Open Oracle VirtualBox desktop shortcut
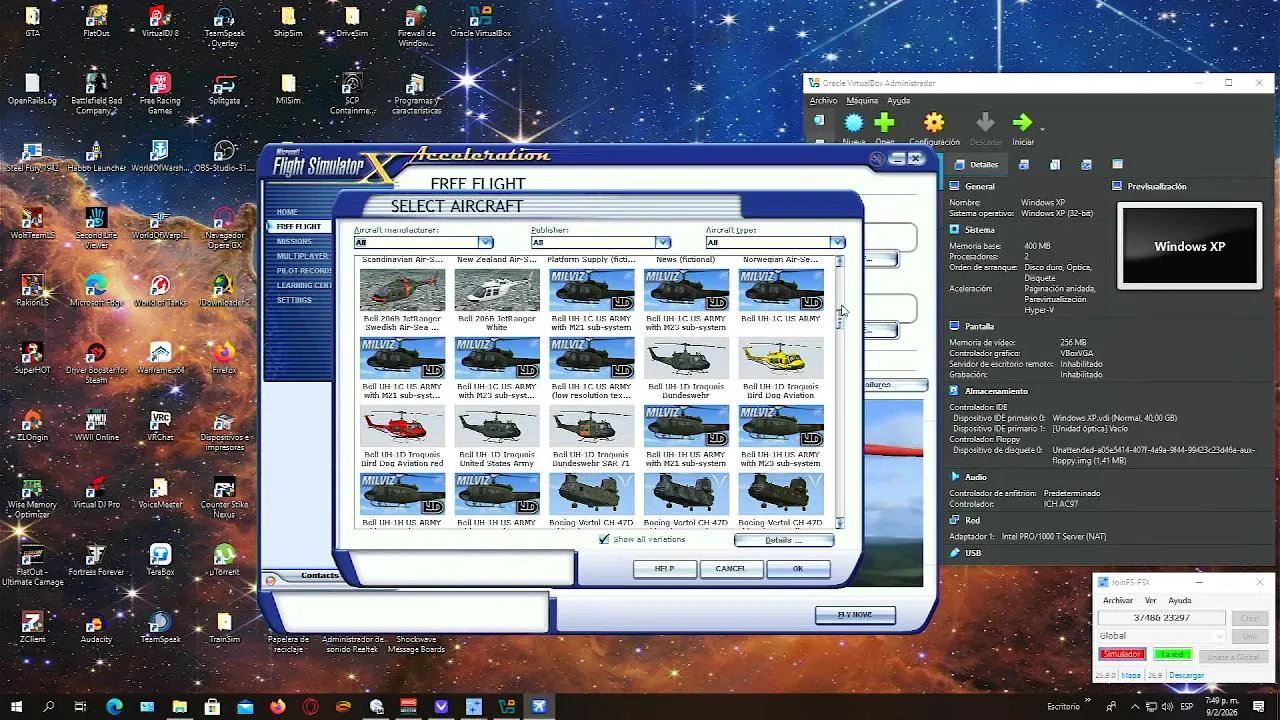1280x720 pixels. point(480,22)
